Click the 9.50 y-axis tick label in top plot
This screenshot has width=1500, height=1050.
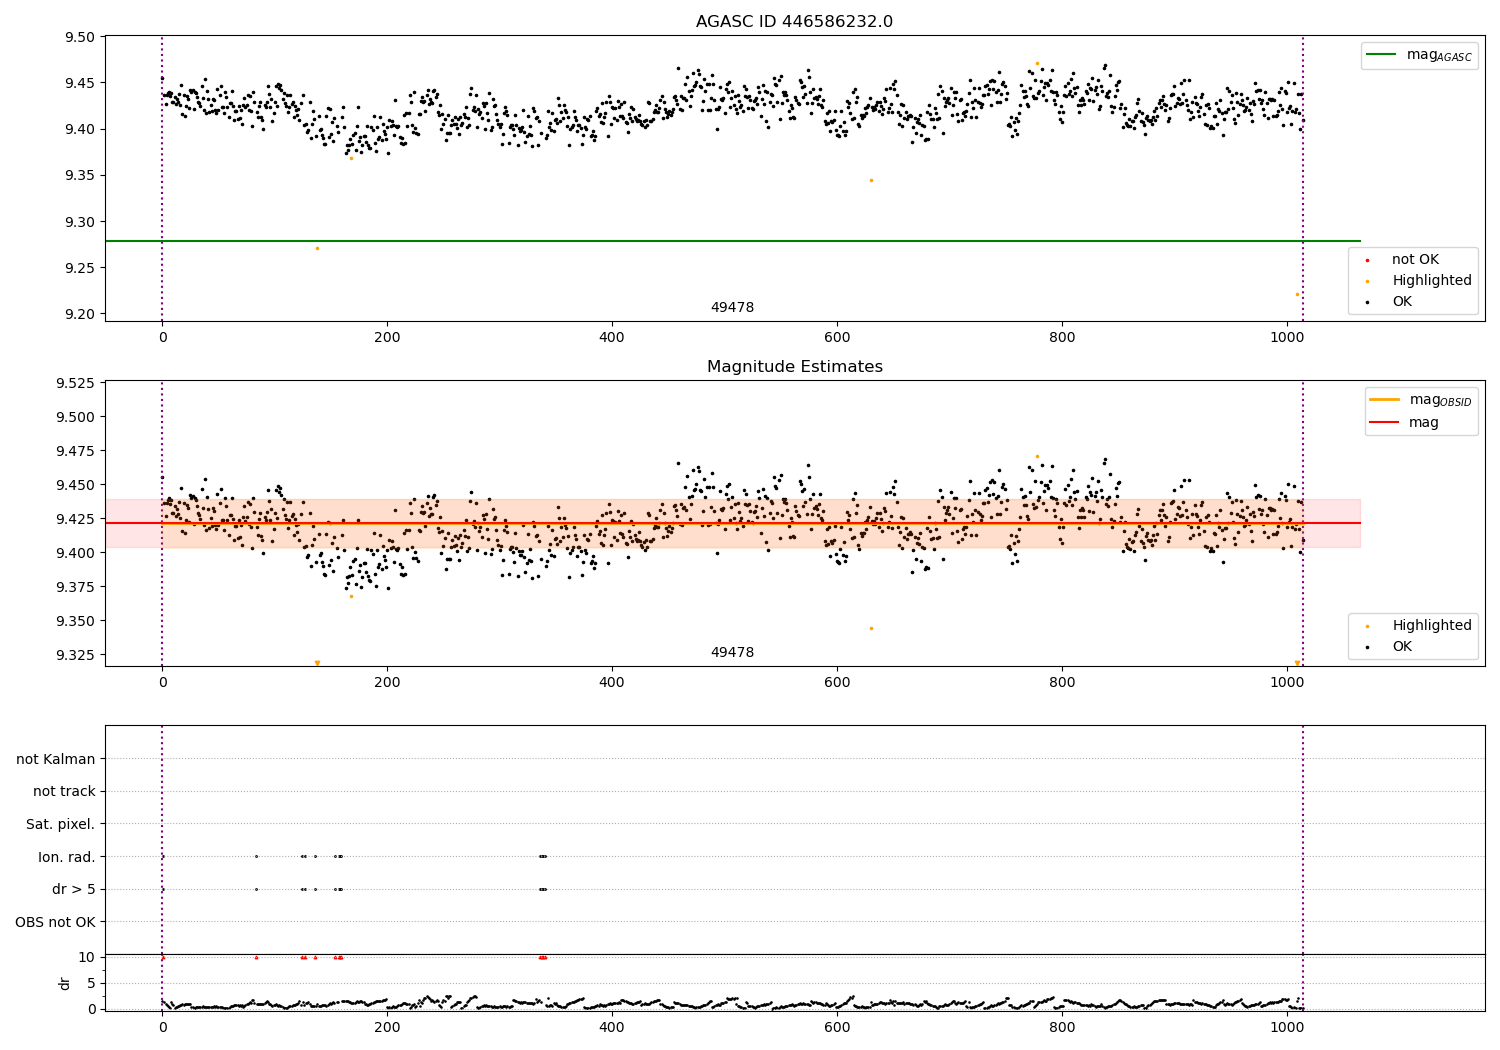pos(79,37)
